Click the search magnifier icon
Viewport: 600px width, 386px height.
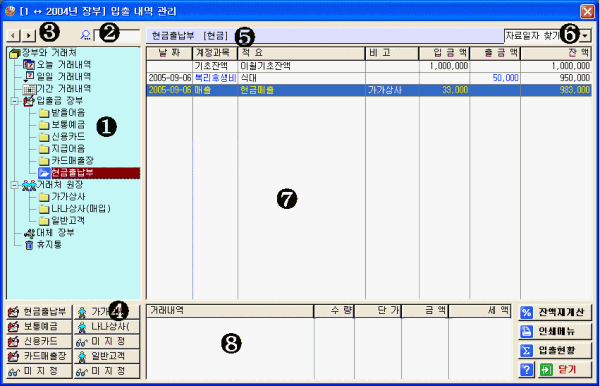click(85, 35)
